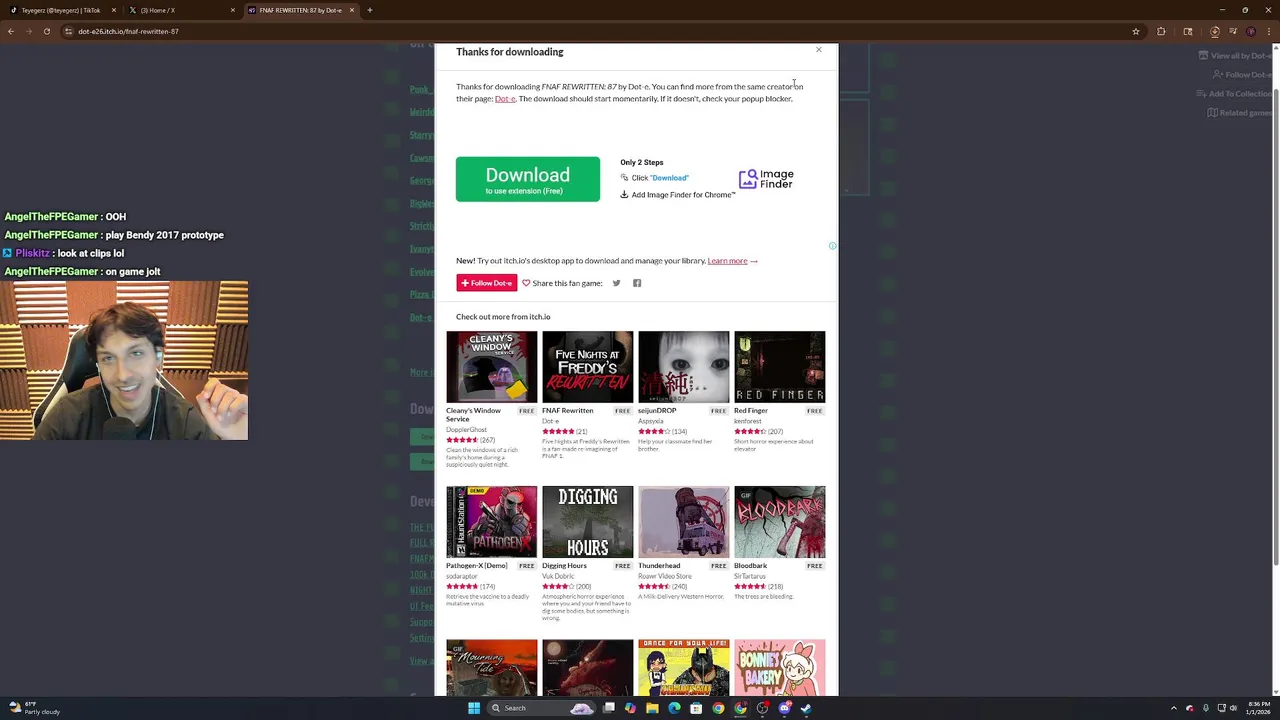Click the Thunderhead title link
This screenshot has width=1280, height=720.
[x=659, y=566]
